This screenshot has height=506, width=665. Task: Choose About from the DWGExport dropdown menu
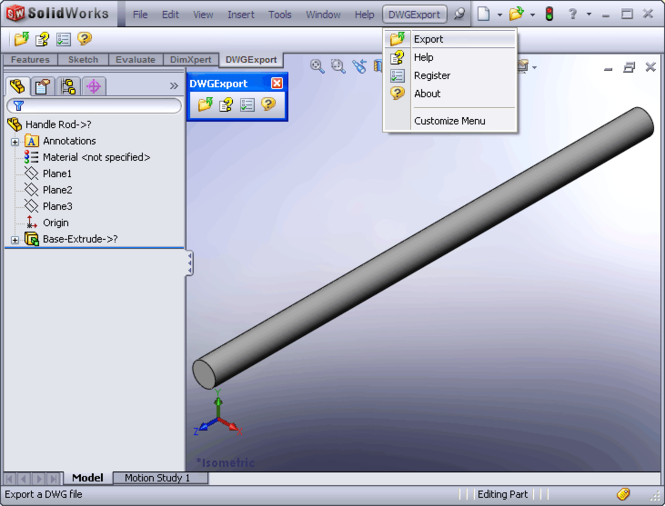point(450,94)
